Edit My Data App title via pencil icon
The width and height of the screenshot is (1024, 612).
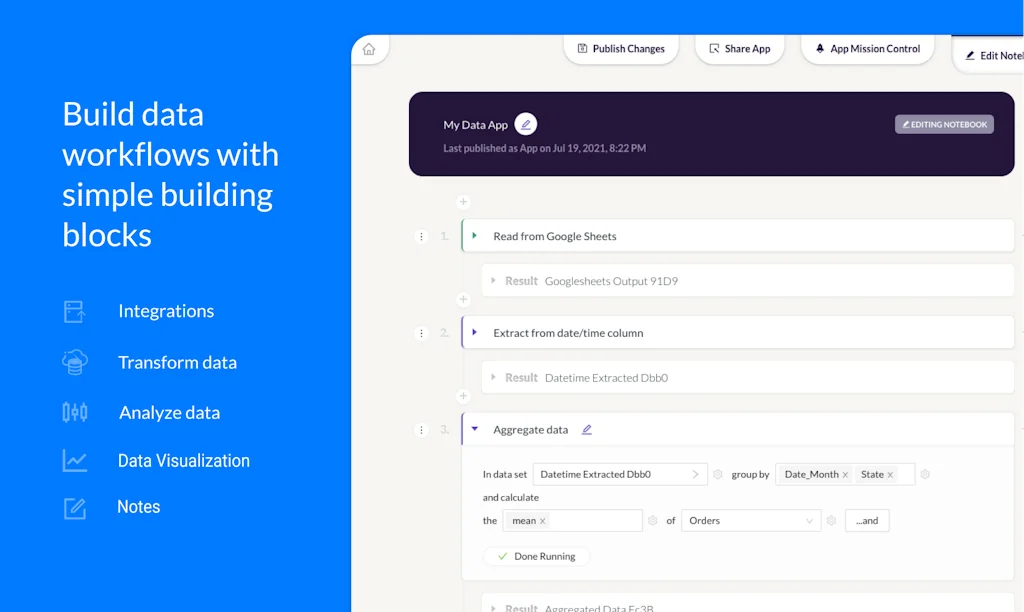coord(527,123)
